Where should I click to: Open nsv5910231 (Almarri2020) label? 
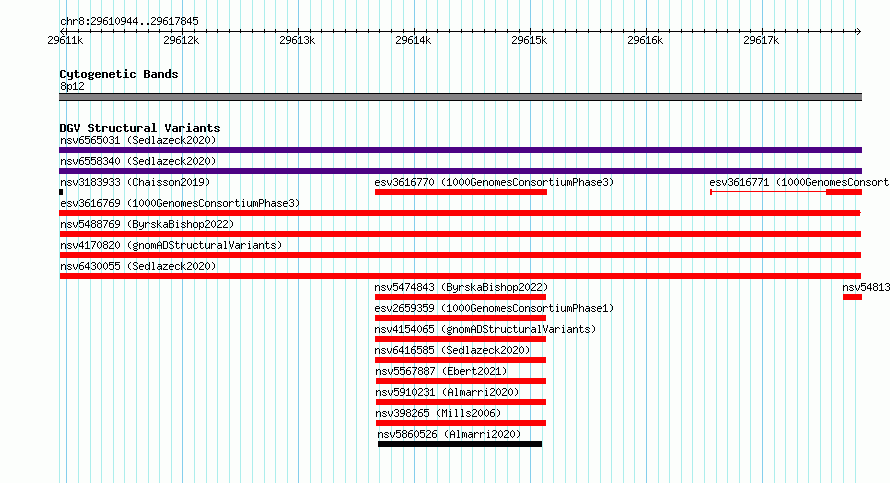(447, 392)
